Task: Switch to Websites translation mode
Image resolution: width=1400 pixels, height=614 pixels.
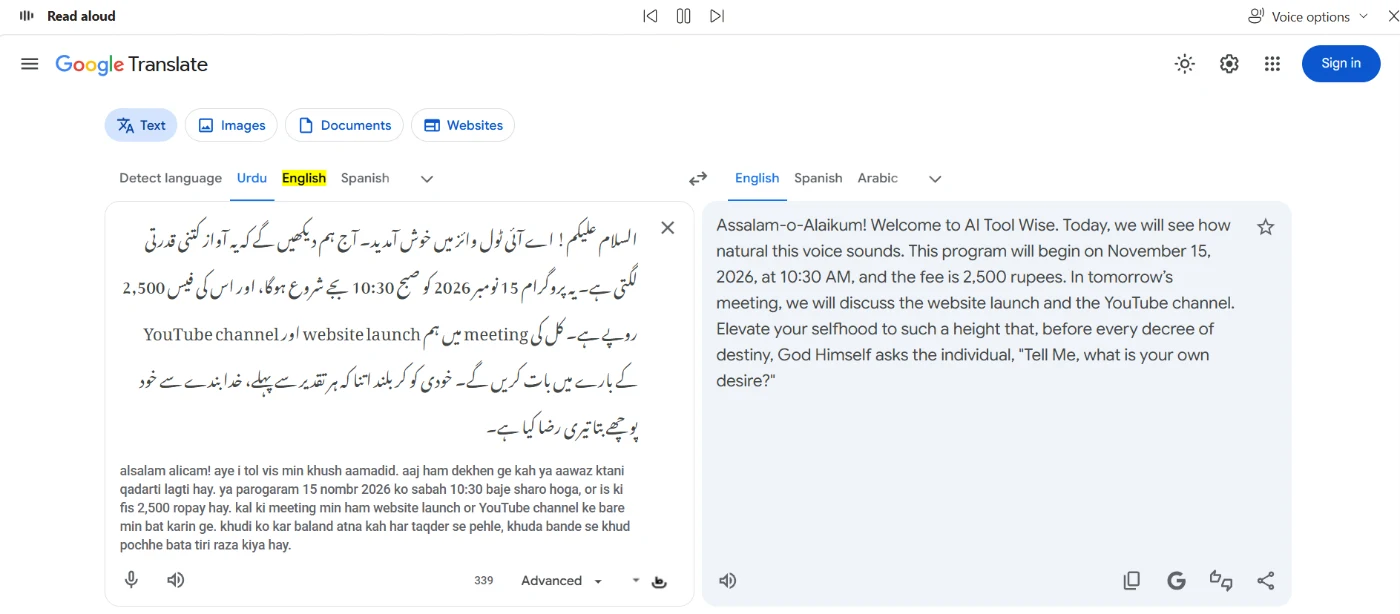Action: pyautogui.click(x=463, y=125)
